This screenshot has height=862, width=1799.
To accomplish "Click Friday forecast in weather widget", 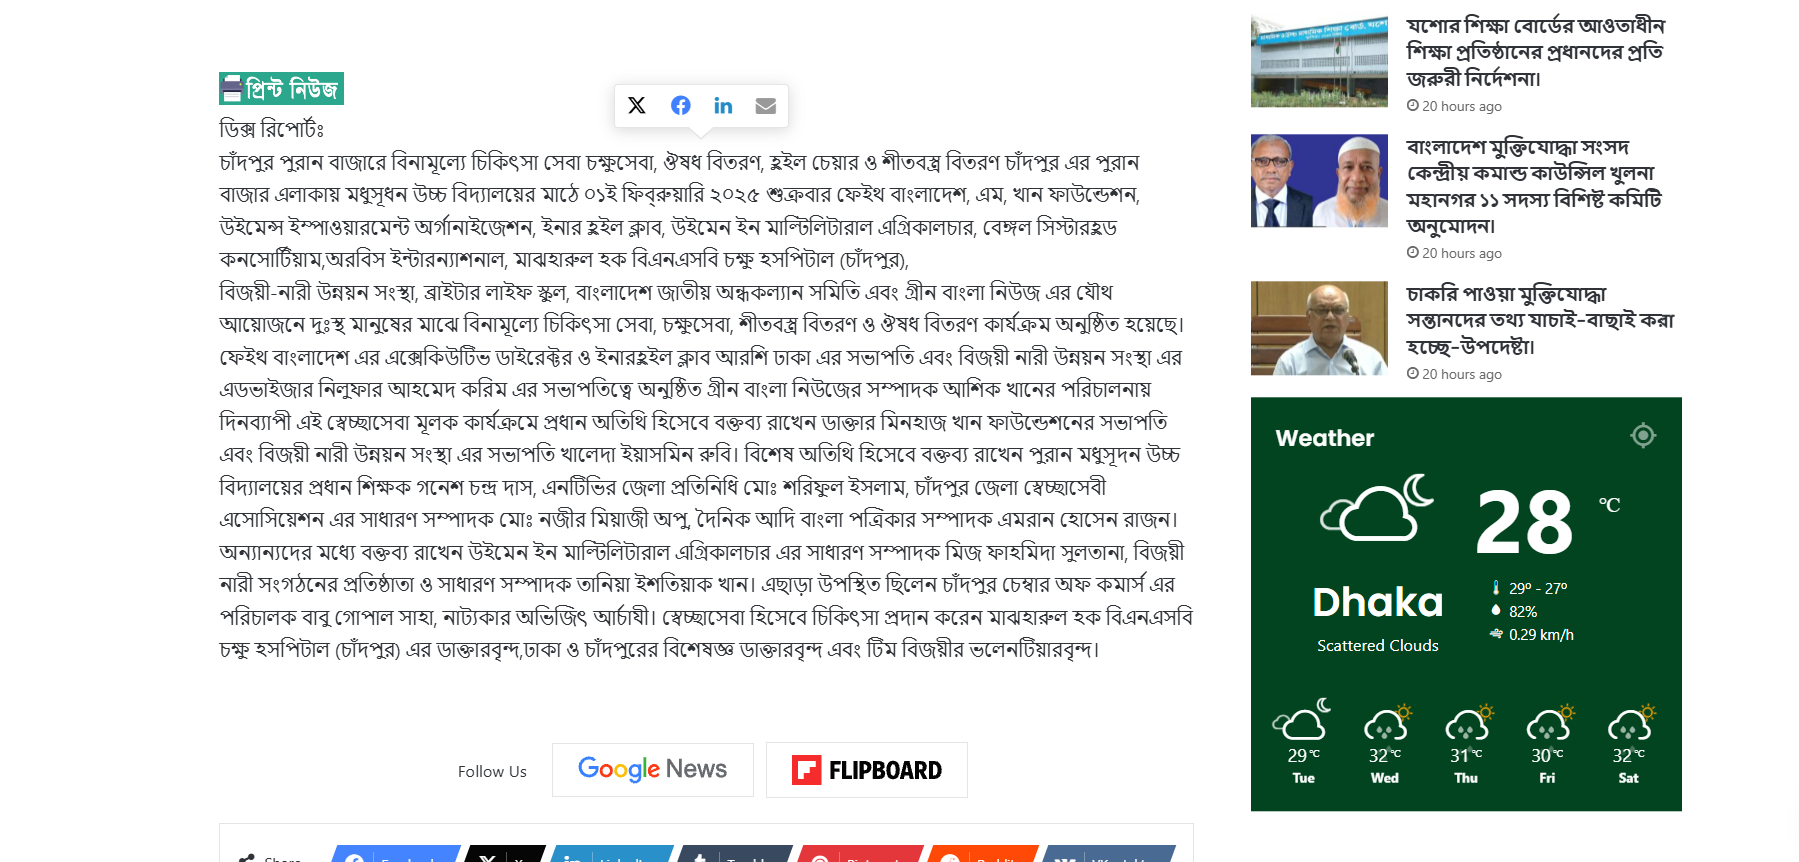I will pyautogui.click(x=1547, y=744).
